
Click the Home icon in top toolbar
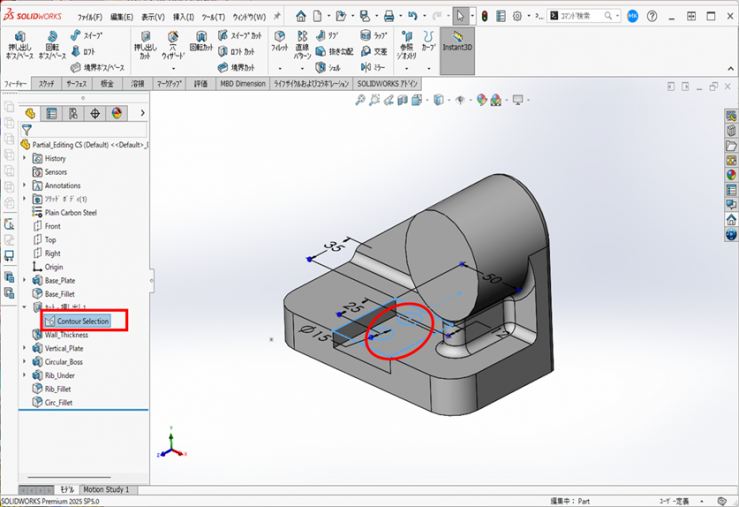coord(302,16)
